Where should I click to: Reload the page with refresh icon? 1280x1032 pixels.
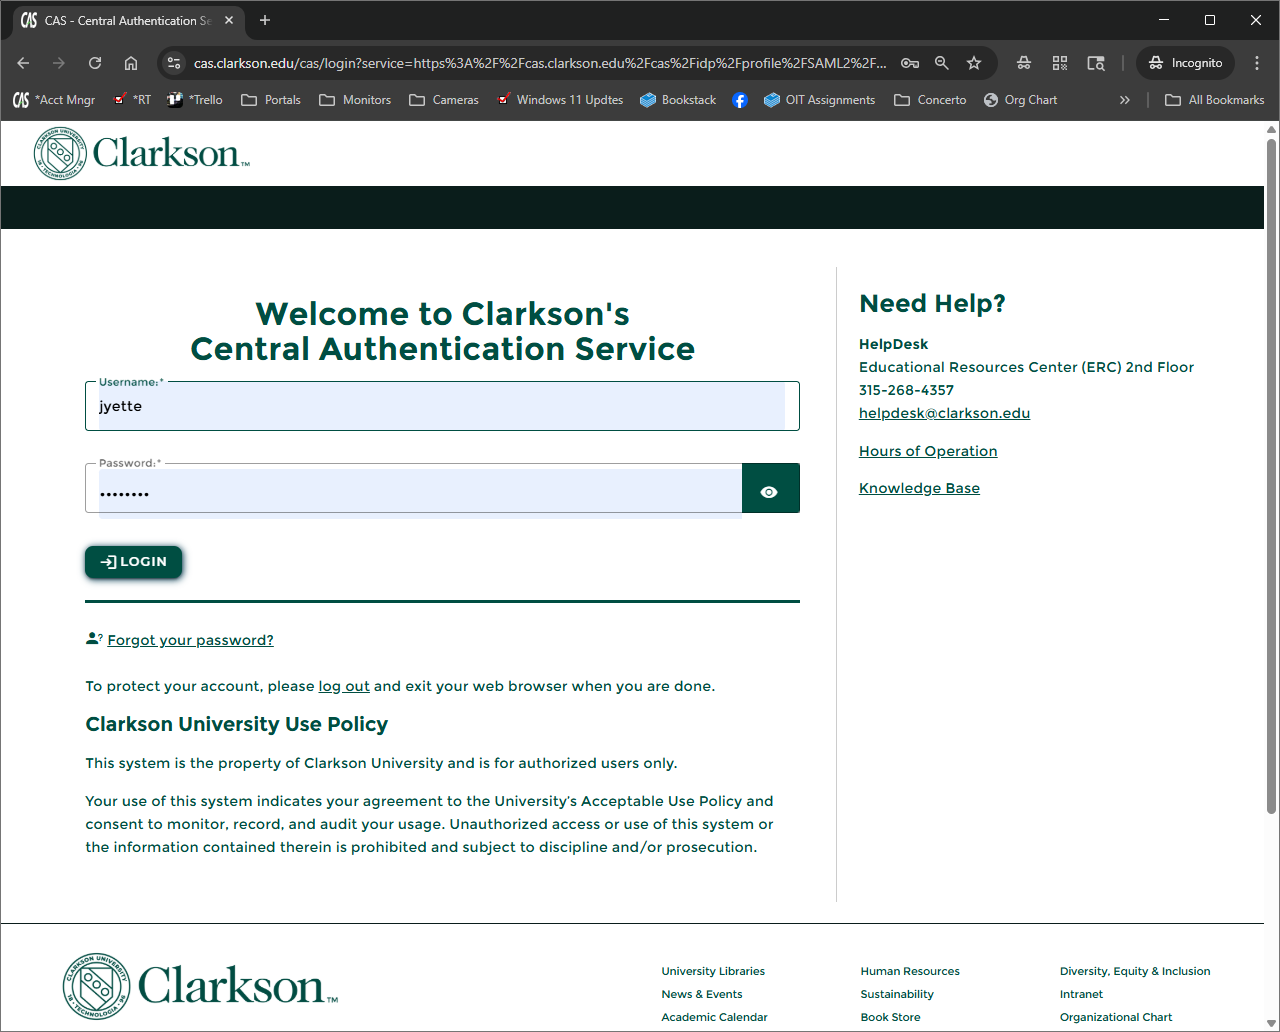(95, 63)
